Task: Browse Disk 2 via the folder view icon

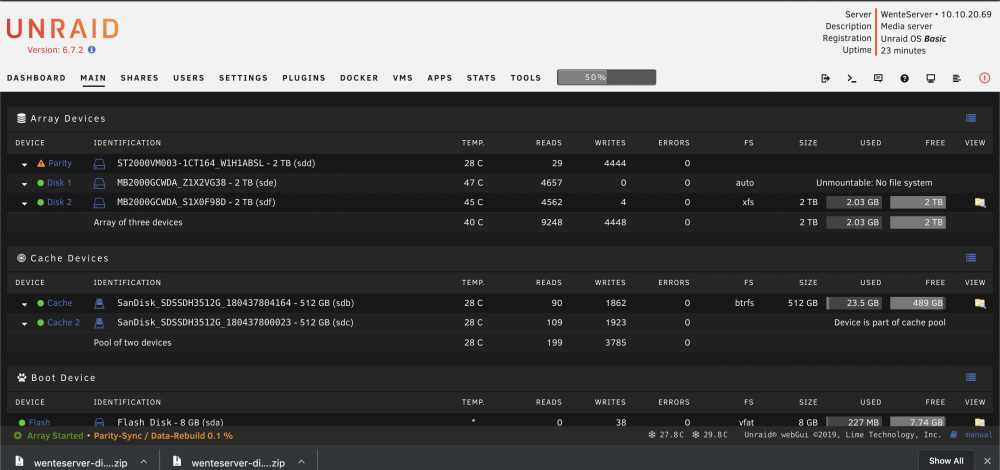Action: click(x=980, y=203)
